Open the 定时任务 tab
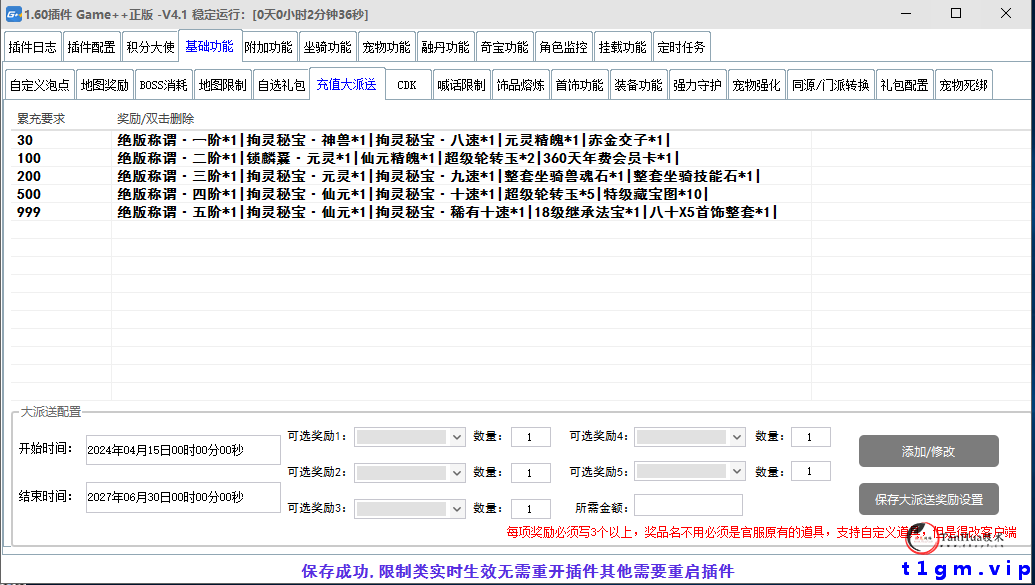1035x585 pixels. point(682,45)
